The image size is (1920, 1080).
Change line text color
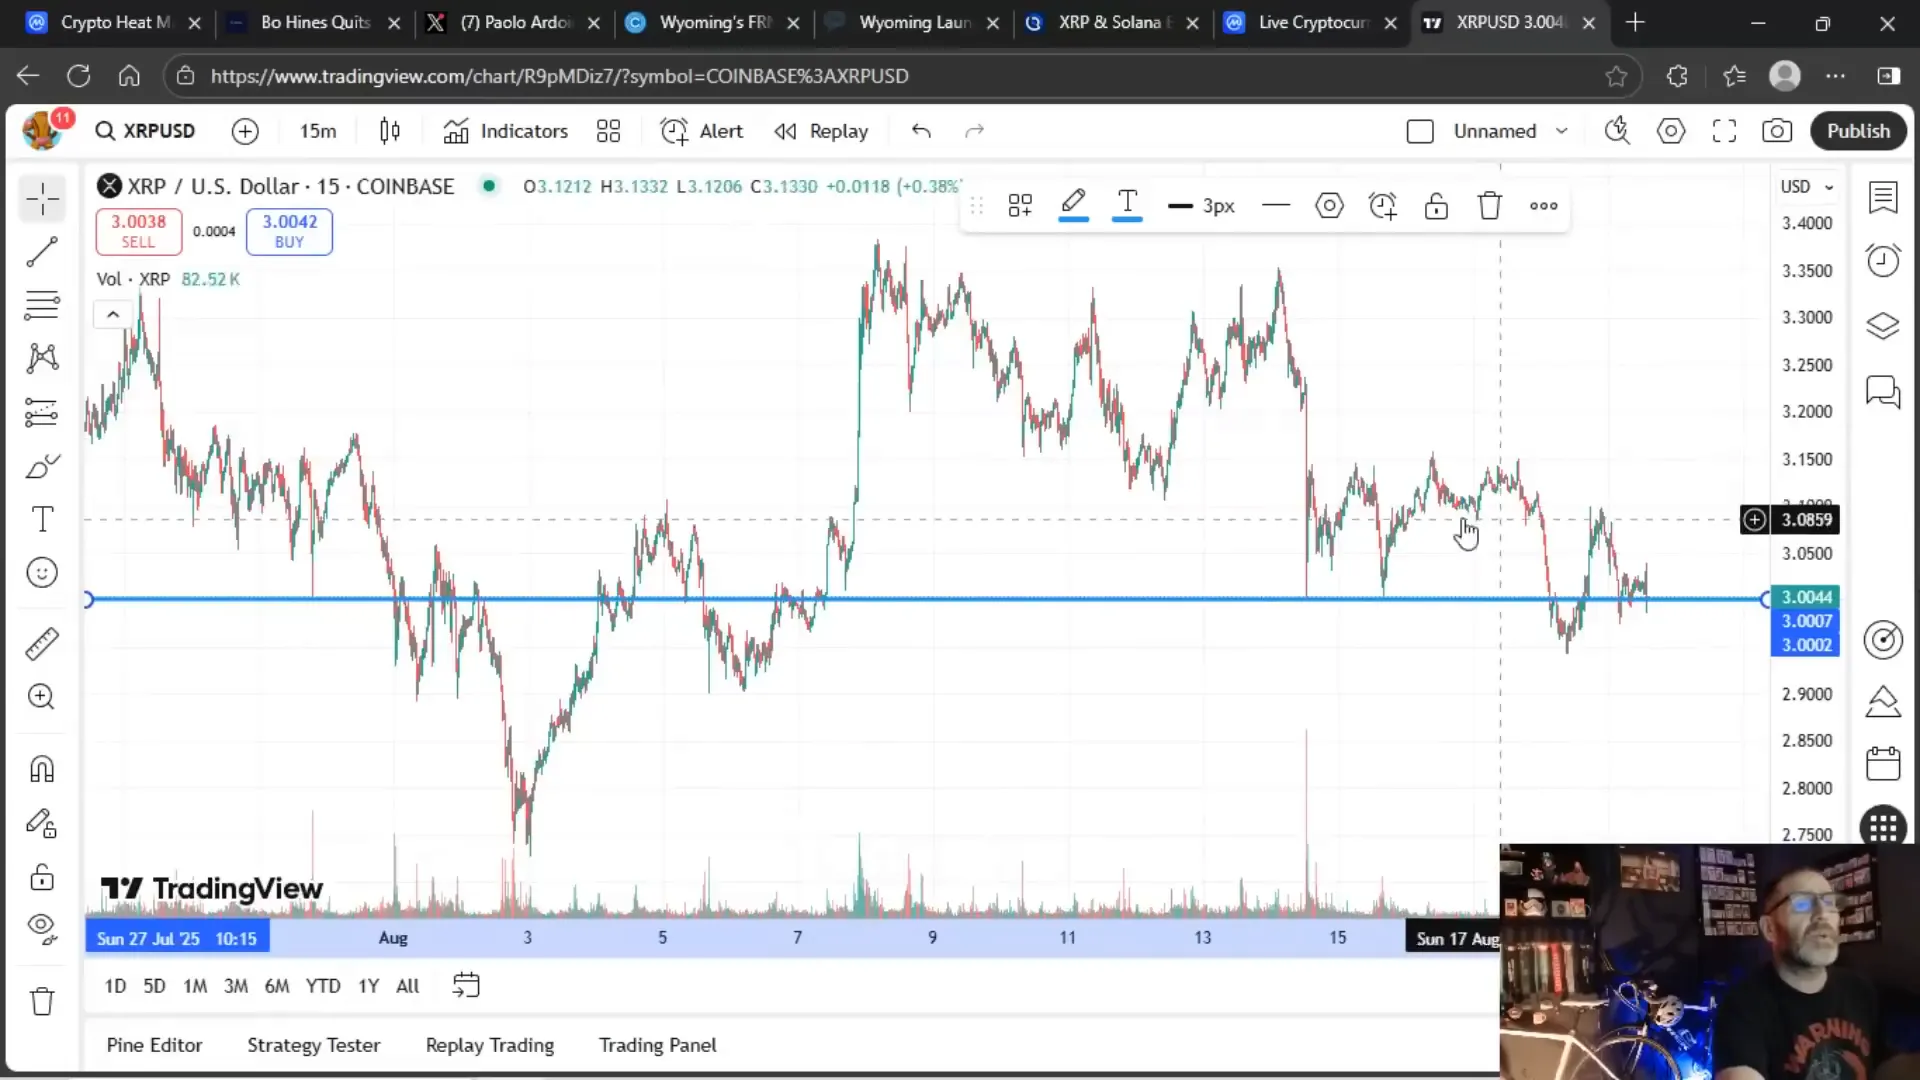pyautogui.click(x=1127, y=206)
